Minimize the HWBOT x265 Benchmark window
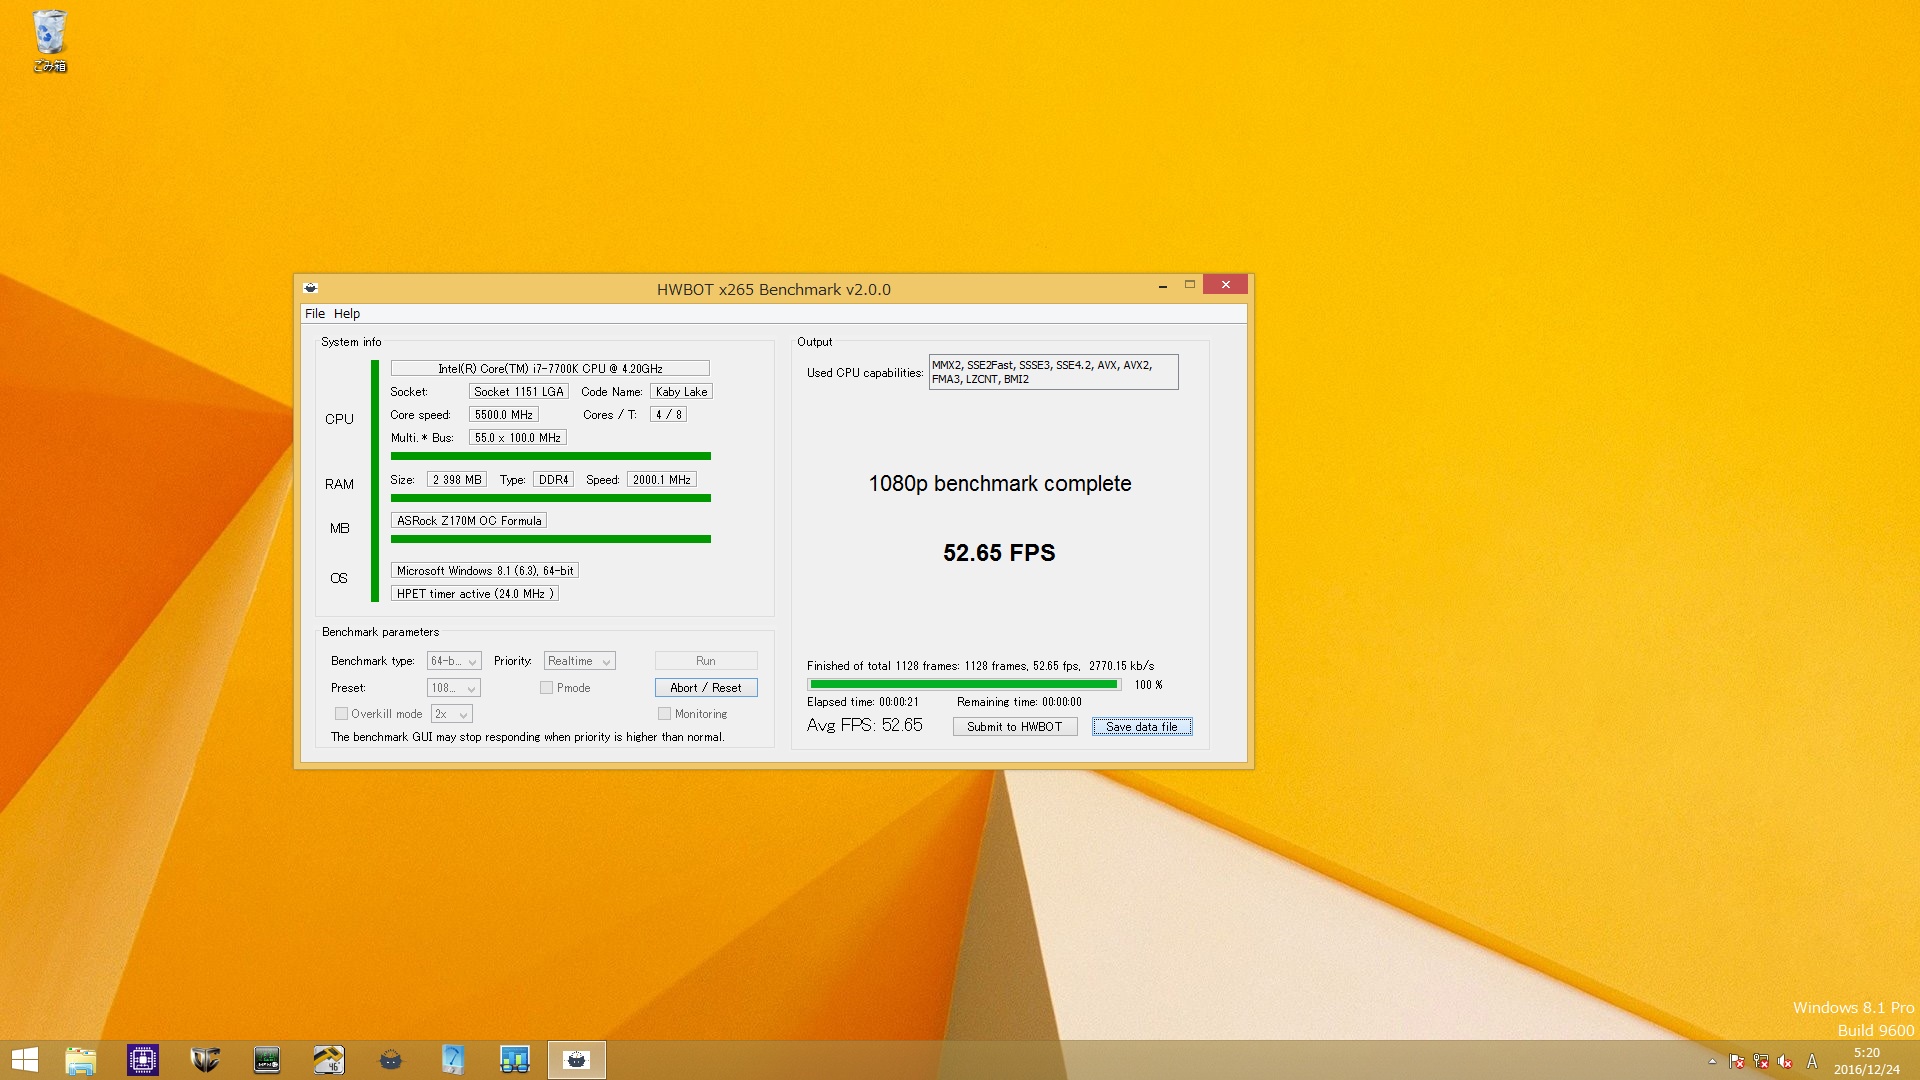1920x1080 pixels. (x=1163, y=286)
